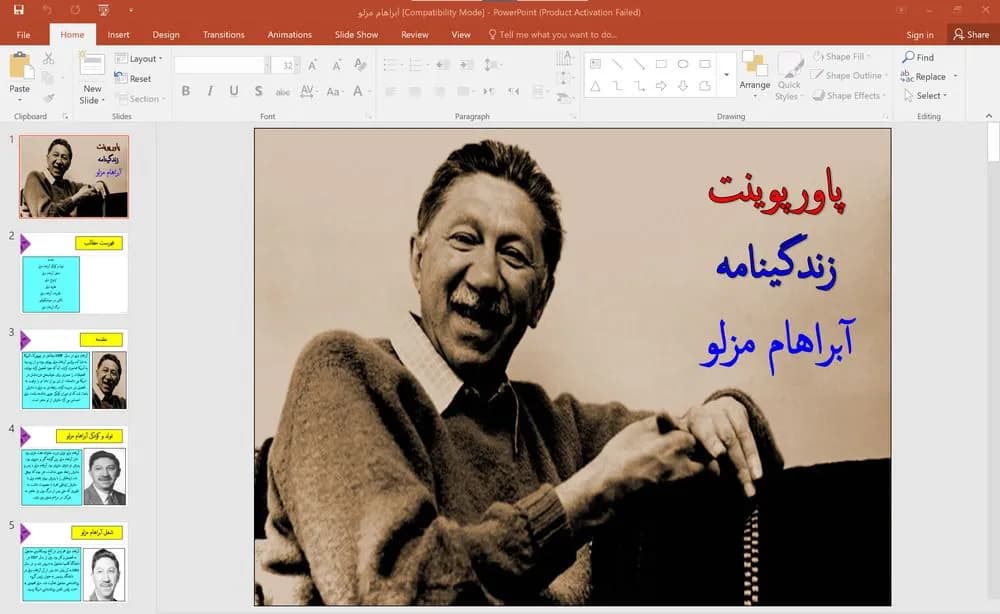Click the New Slide icon

tap(92, 64)
